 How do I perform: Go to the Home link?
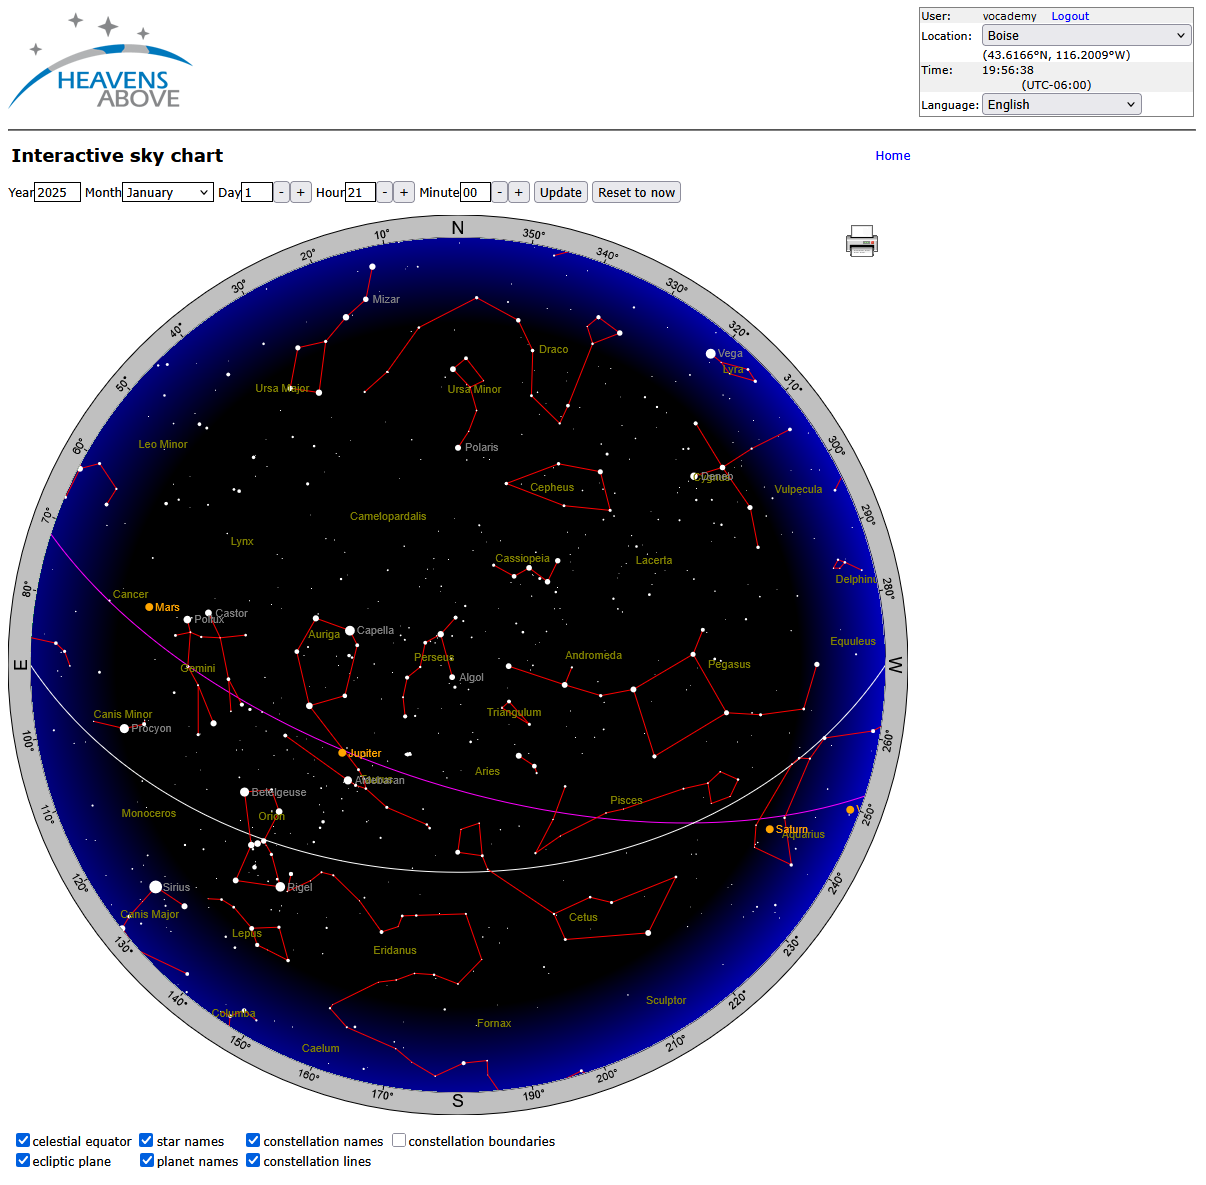pos(893,155)
